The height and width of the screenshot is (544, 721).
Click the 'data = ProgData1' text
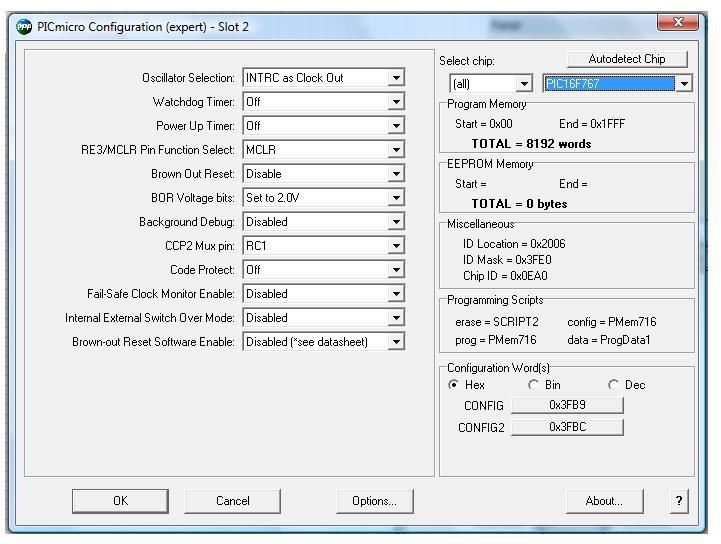(x=609, y=340)
